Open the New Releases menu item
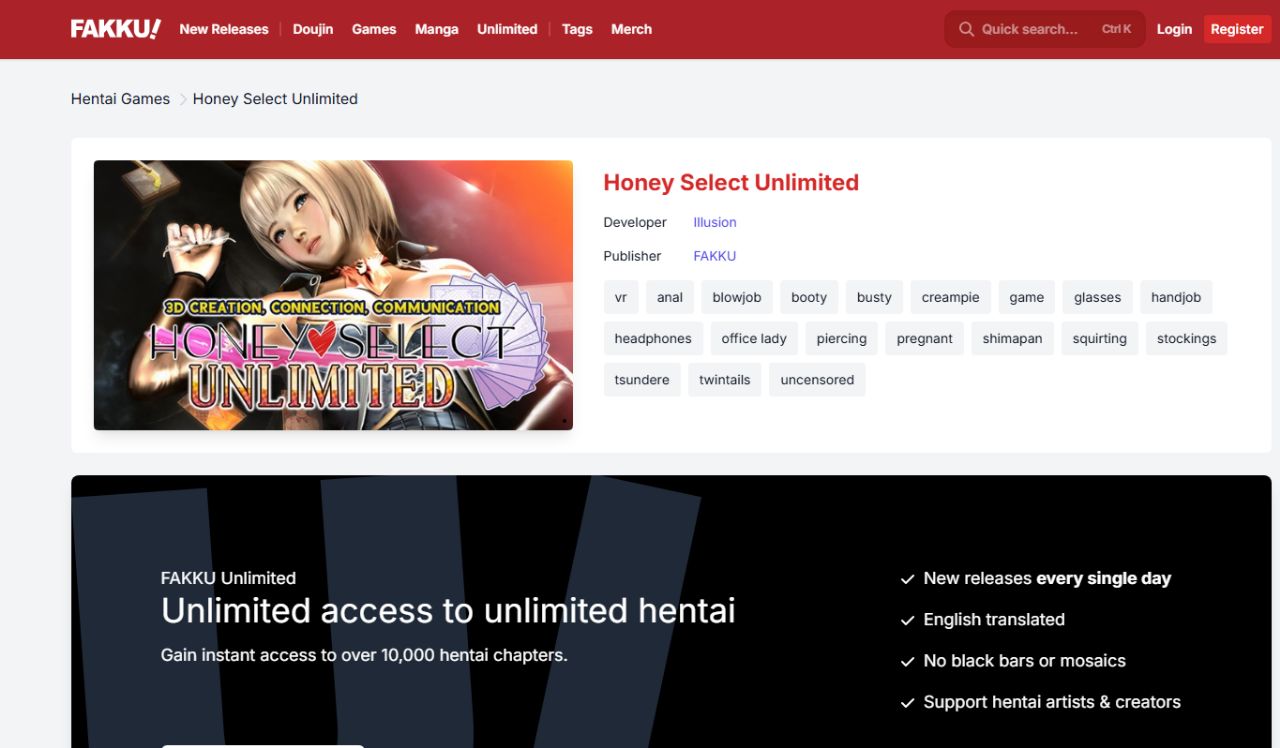 pos(224,29)
